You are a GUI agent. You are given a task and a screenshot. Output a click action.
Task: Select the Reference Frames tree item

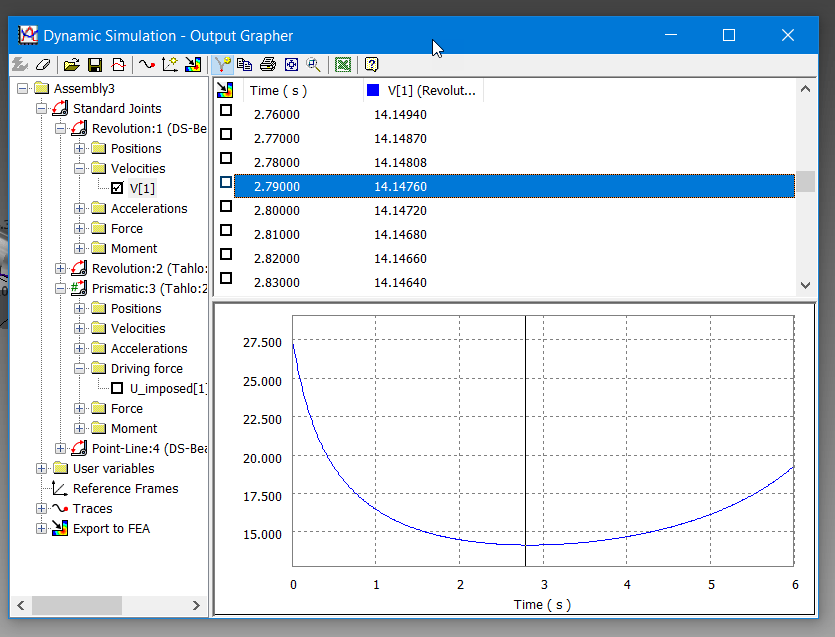[126, 488]
